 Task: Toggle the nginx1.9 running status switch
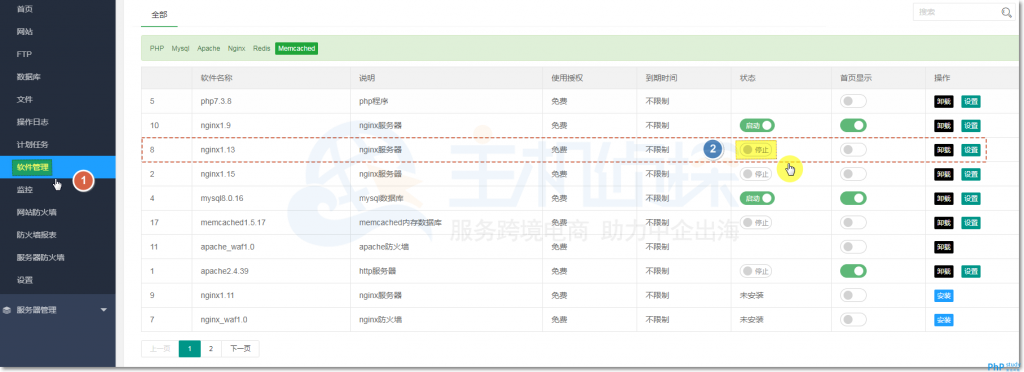[757, 125]
